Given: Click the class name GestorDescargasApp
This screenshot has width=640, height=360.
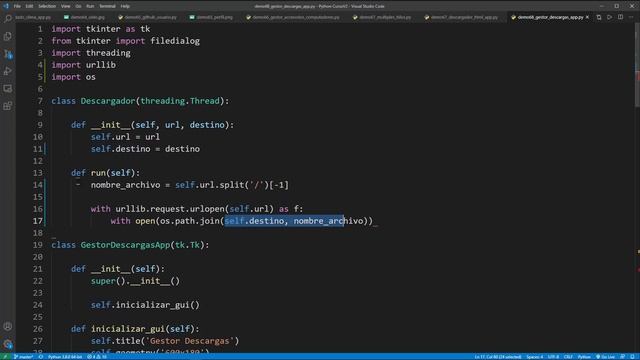Looking at the screenshot, I should 125,245.
